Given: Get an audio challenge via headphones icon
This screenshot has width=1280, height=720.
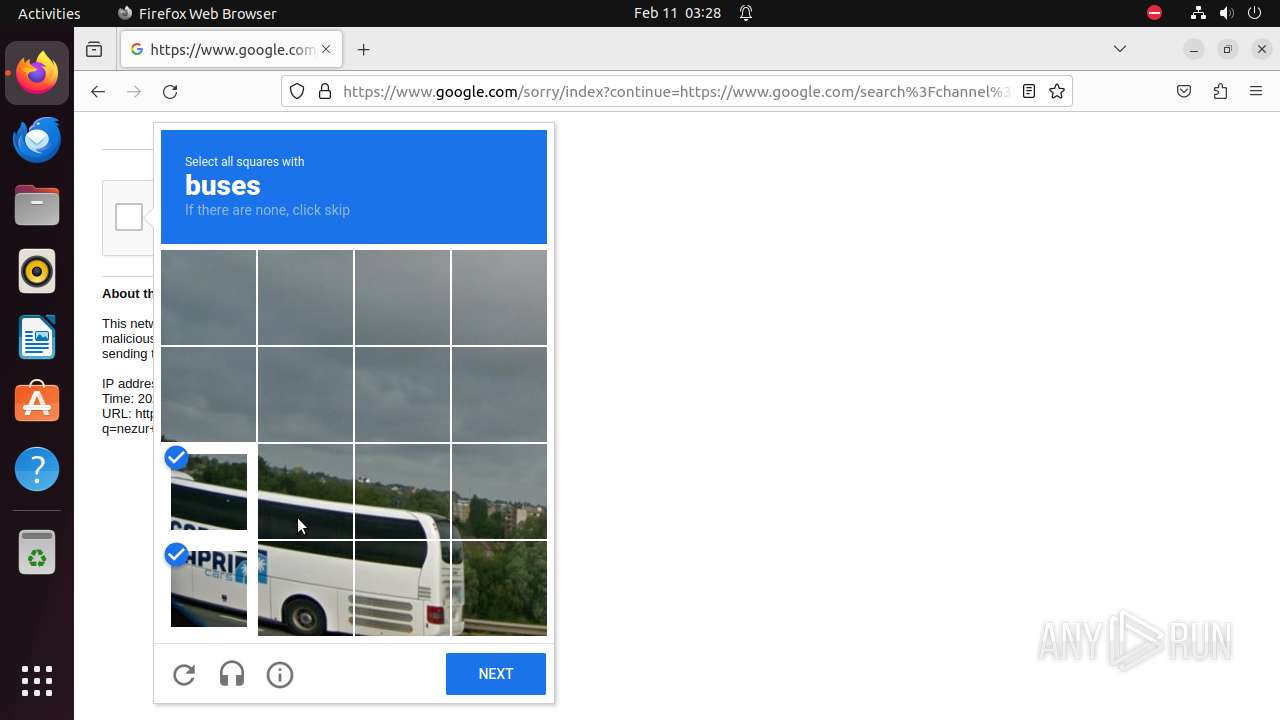Looking at the screenshot, I should (232, 675).
